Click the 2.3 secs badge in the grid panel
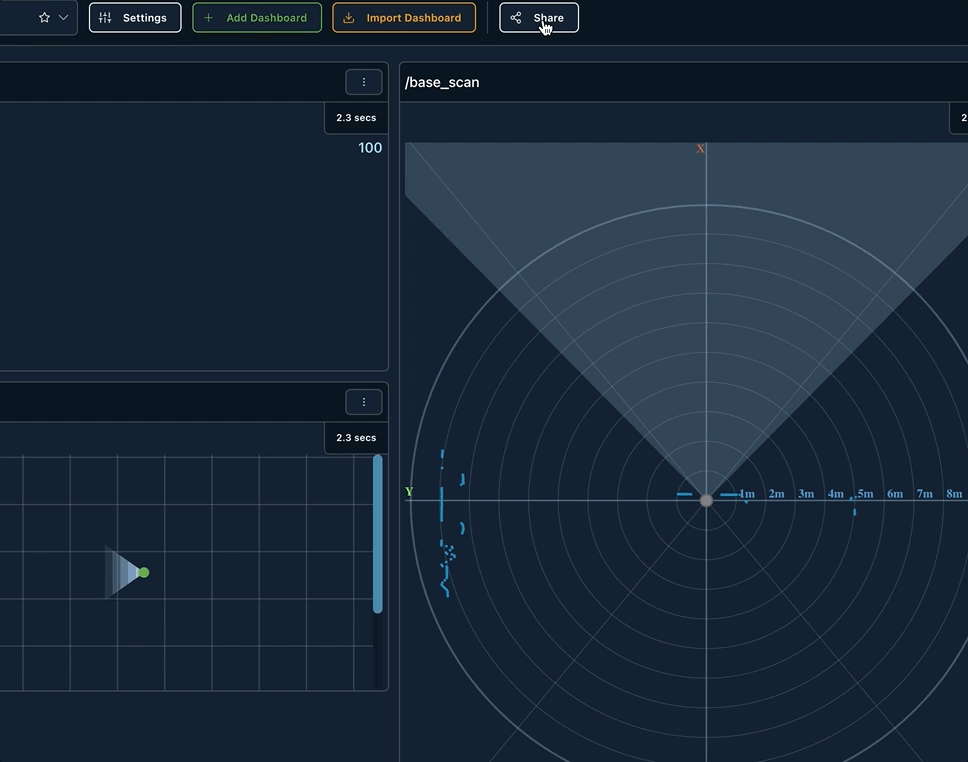This screenshot has width=968, height=762. click(356, 437)
